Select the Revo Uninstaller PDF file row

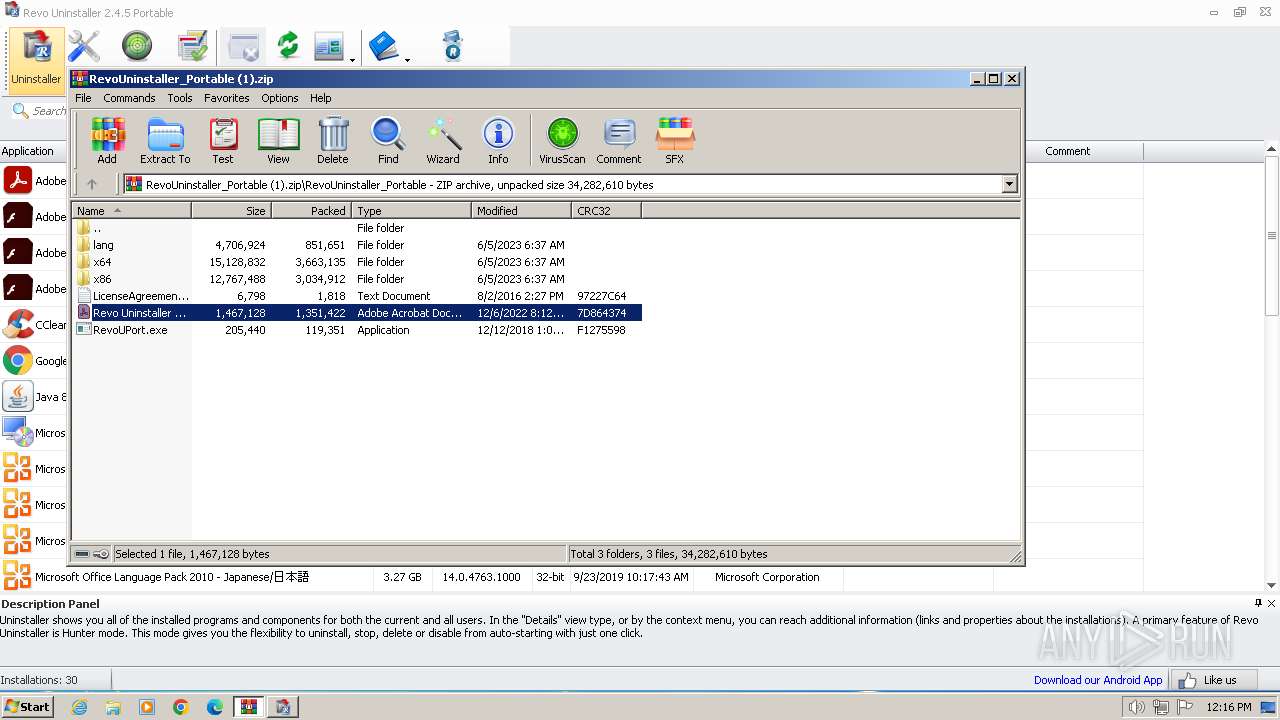(x=356, y=313)
